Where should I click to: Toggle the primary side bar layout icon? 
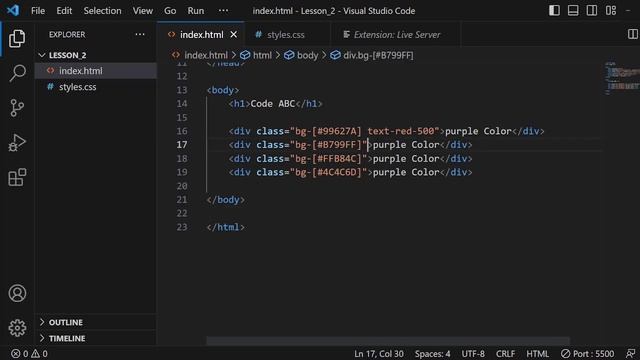pyautogui.click(x=554, y=11)
